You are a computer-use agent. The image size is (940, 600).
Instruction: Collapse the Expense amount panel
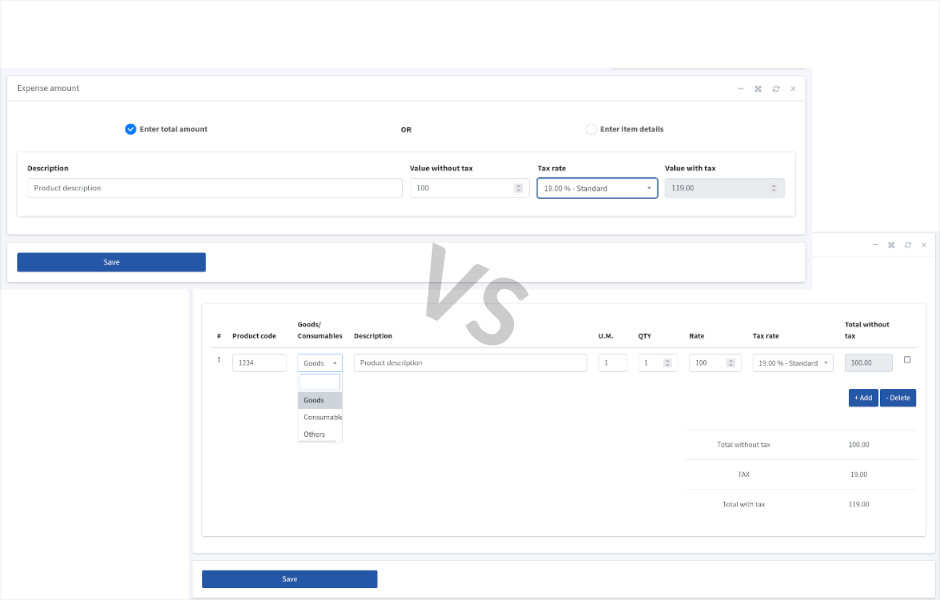click(x=740, y=89)
